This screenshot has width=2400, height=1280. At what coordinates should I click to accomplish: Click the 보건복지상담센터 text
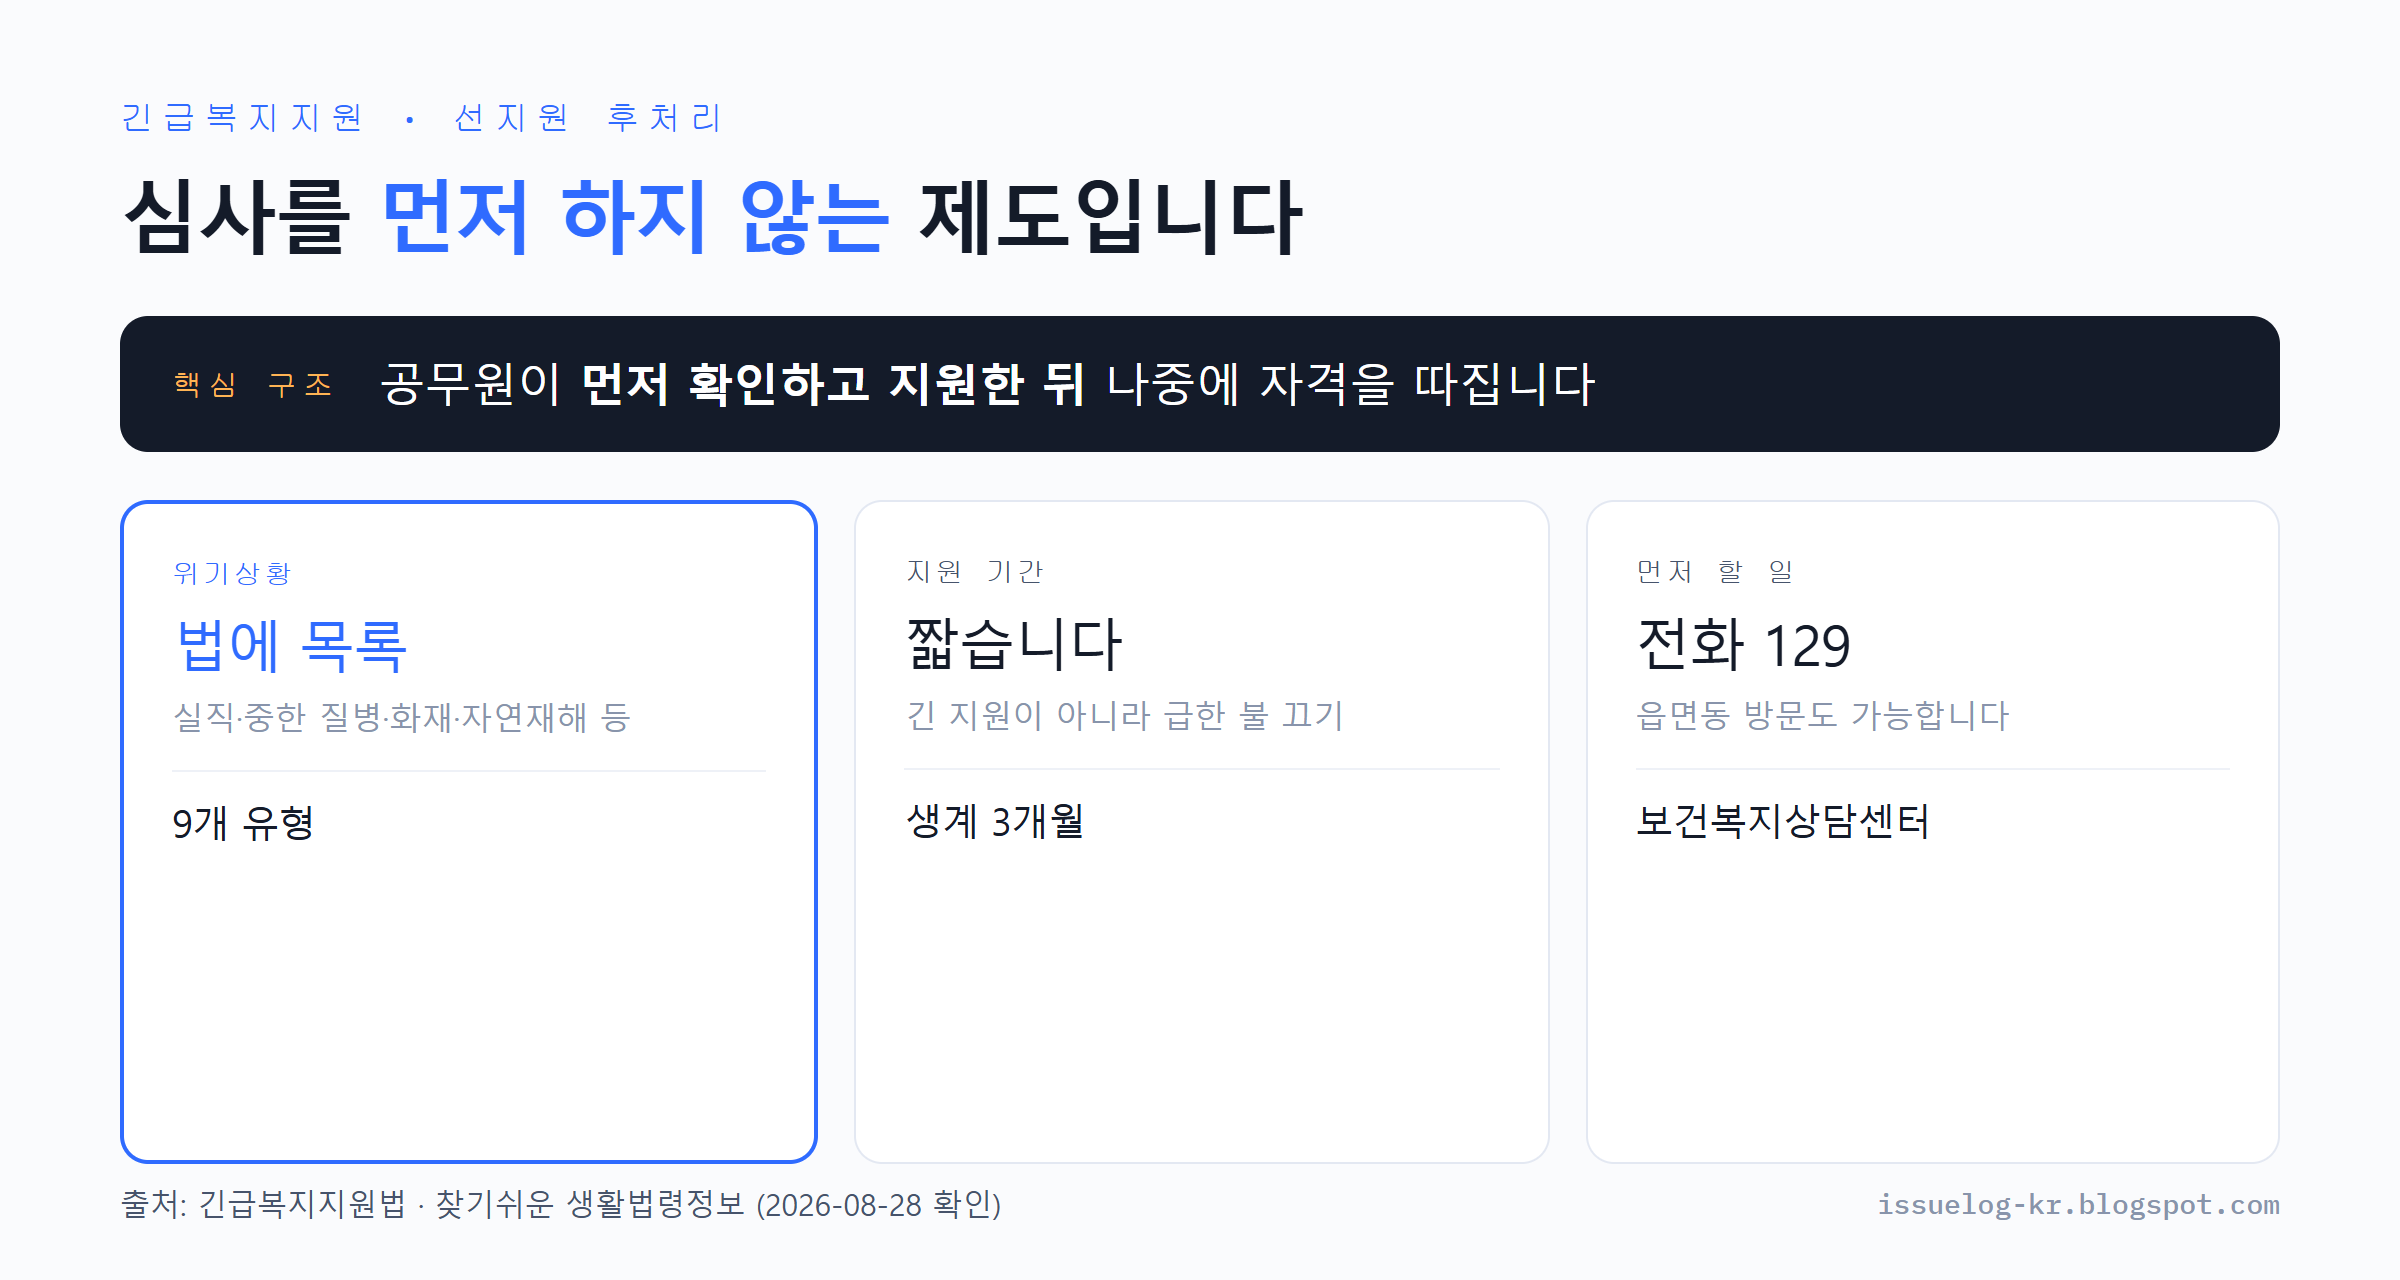tap(1782, 821)
